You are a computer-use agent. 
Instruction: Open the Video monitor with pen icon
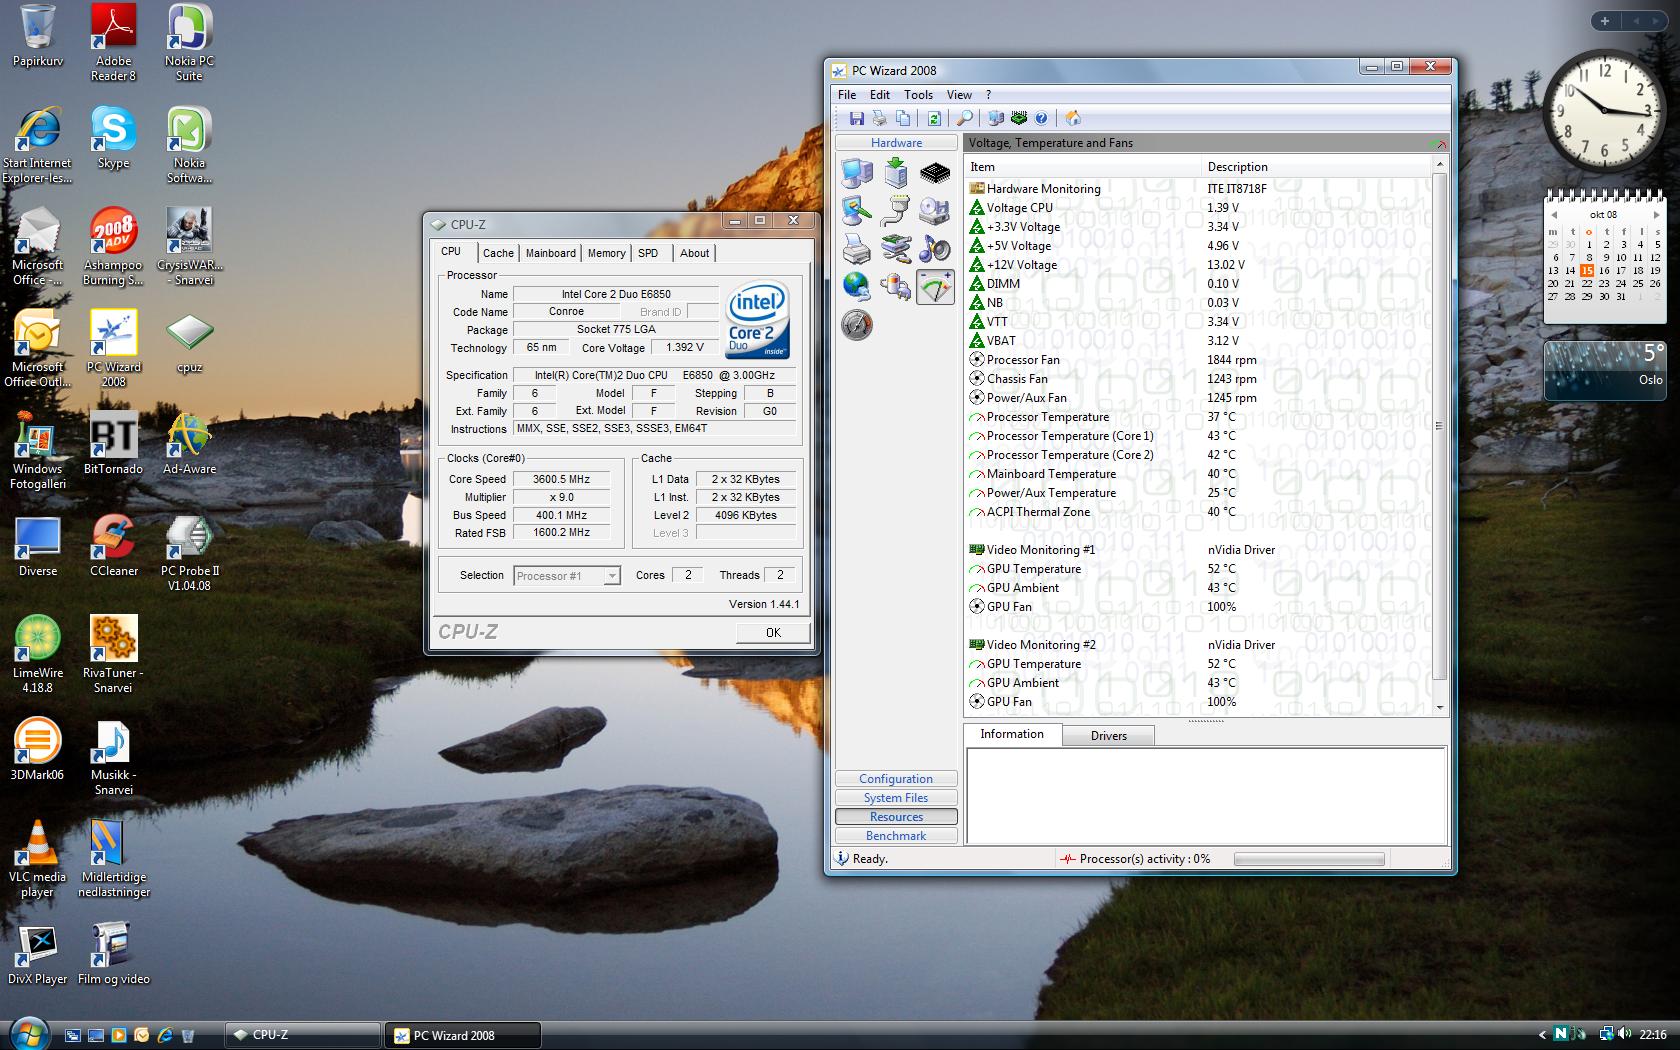pos(856,211)
